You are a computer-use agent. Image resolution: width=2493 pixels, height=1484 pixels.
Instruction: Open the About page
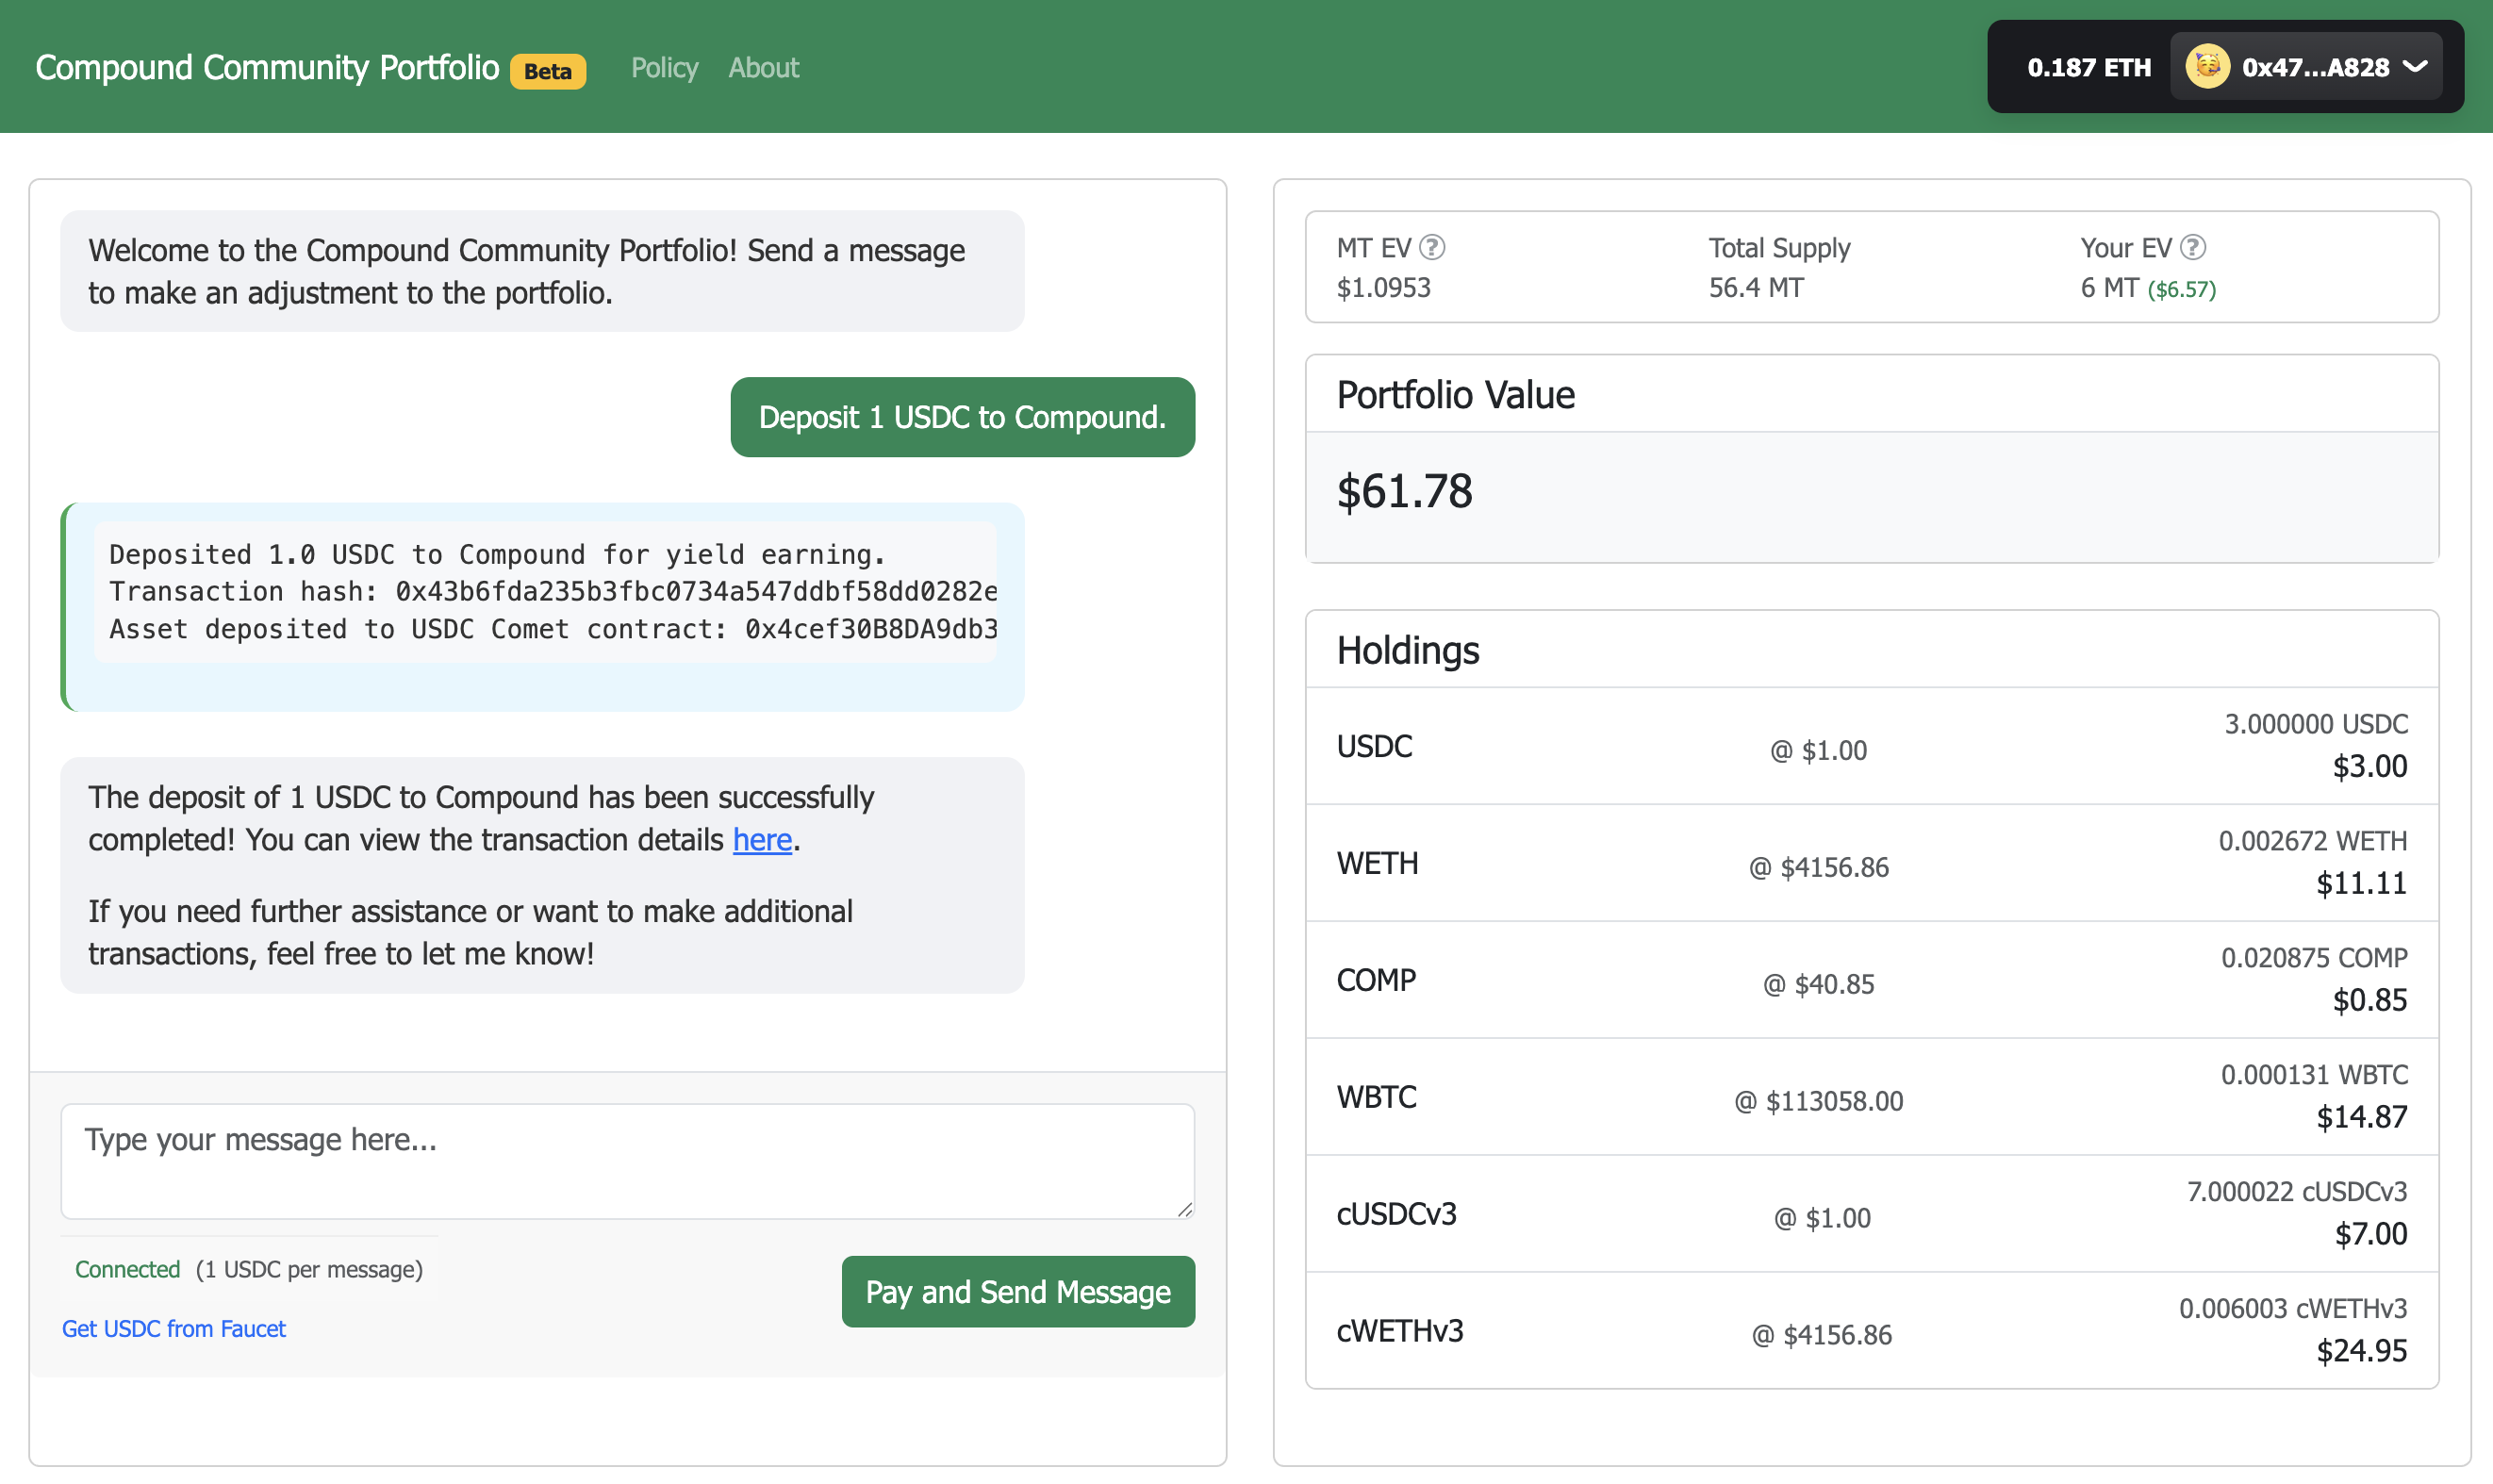(x=763, y=67)
